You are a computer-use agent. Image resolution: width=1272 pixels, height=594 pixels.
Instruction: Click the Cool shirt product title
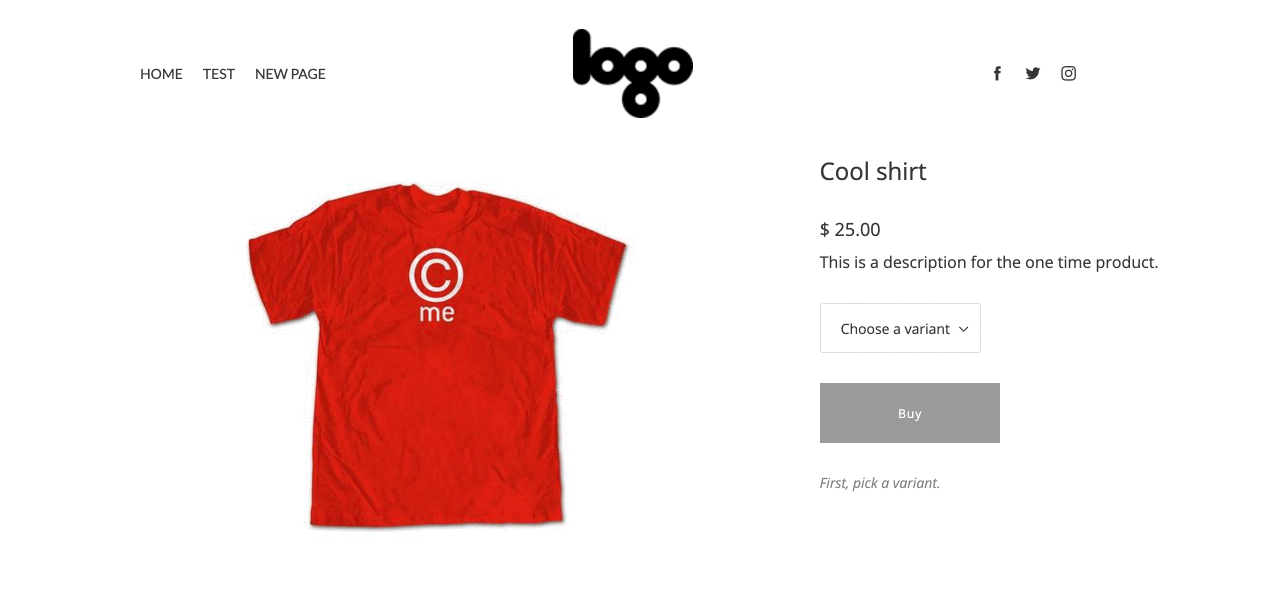coord(873,172)
